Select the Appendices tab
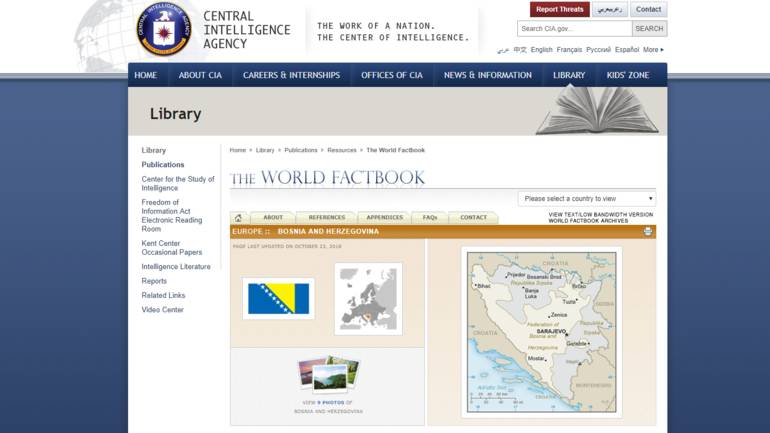Screen dimensions: 770x433 [384, 217]
